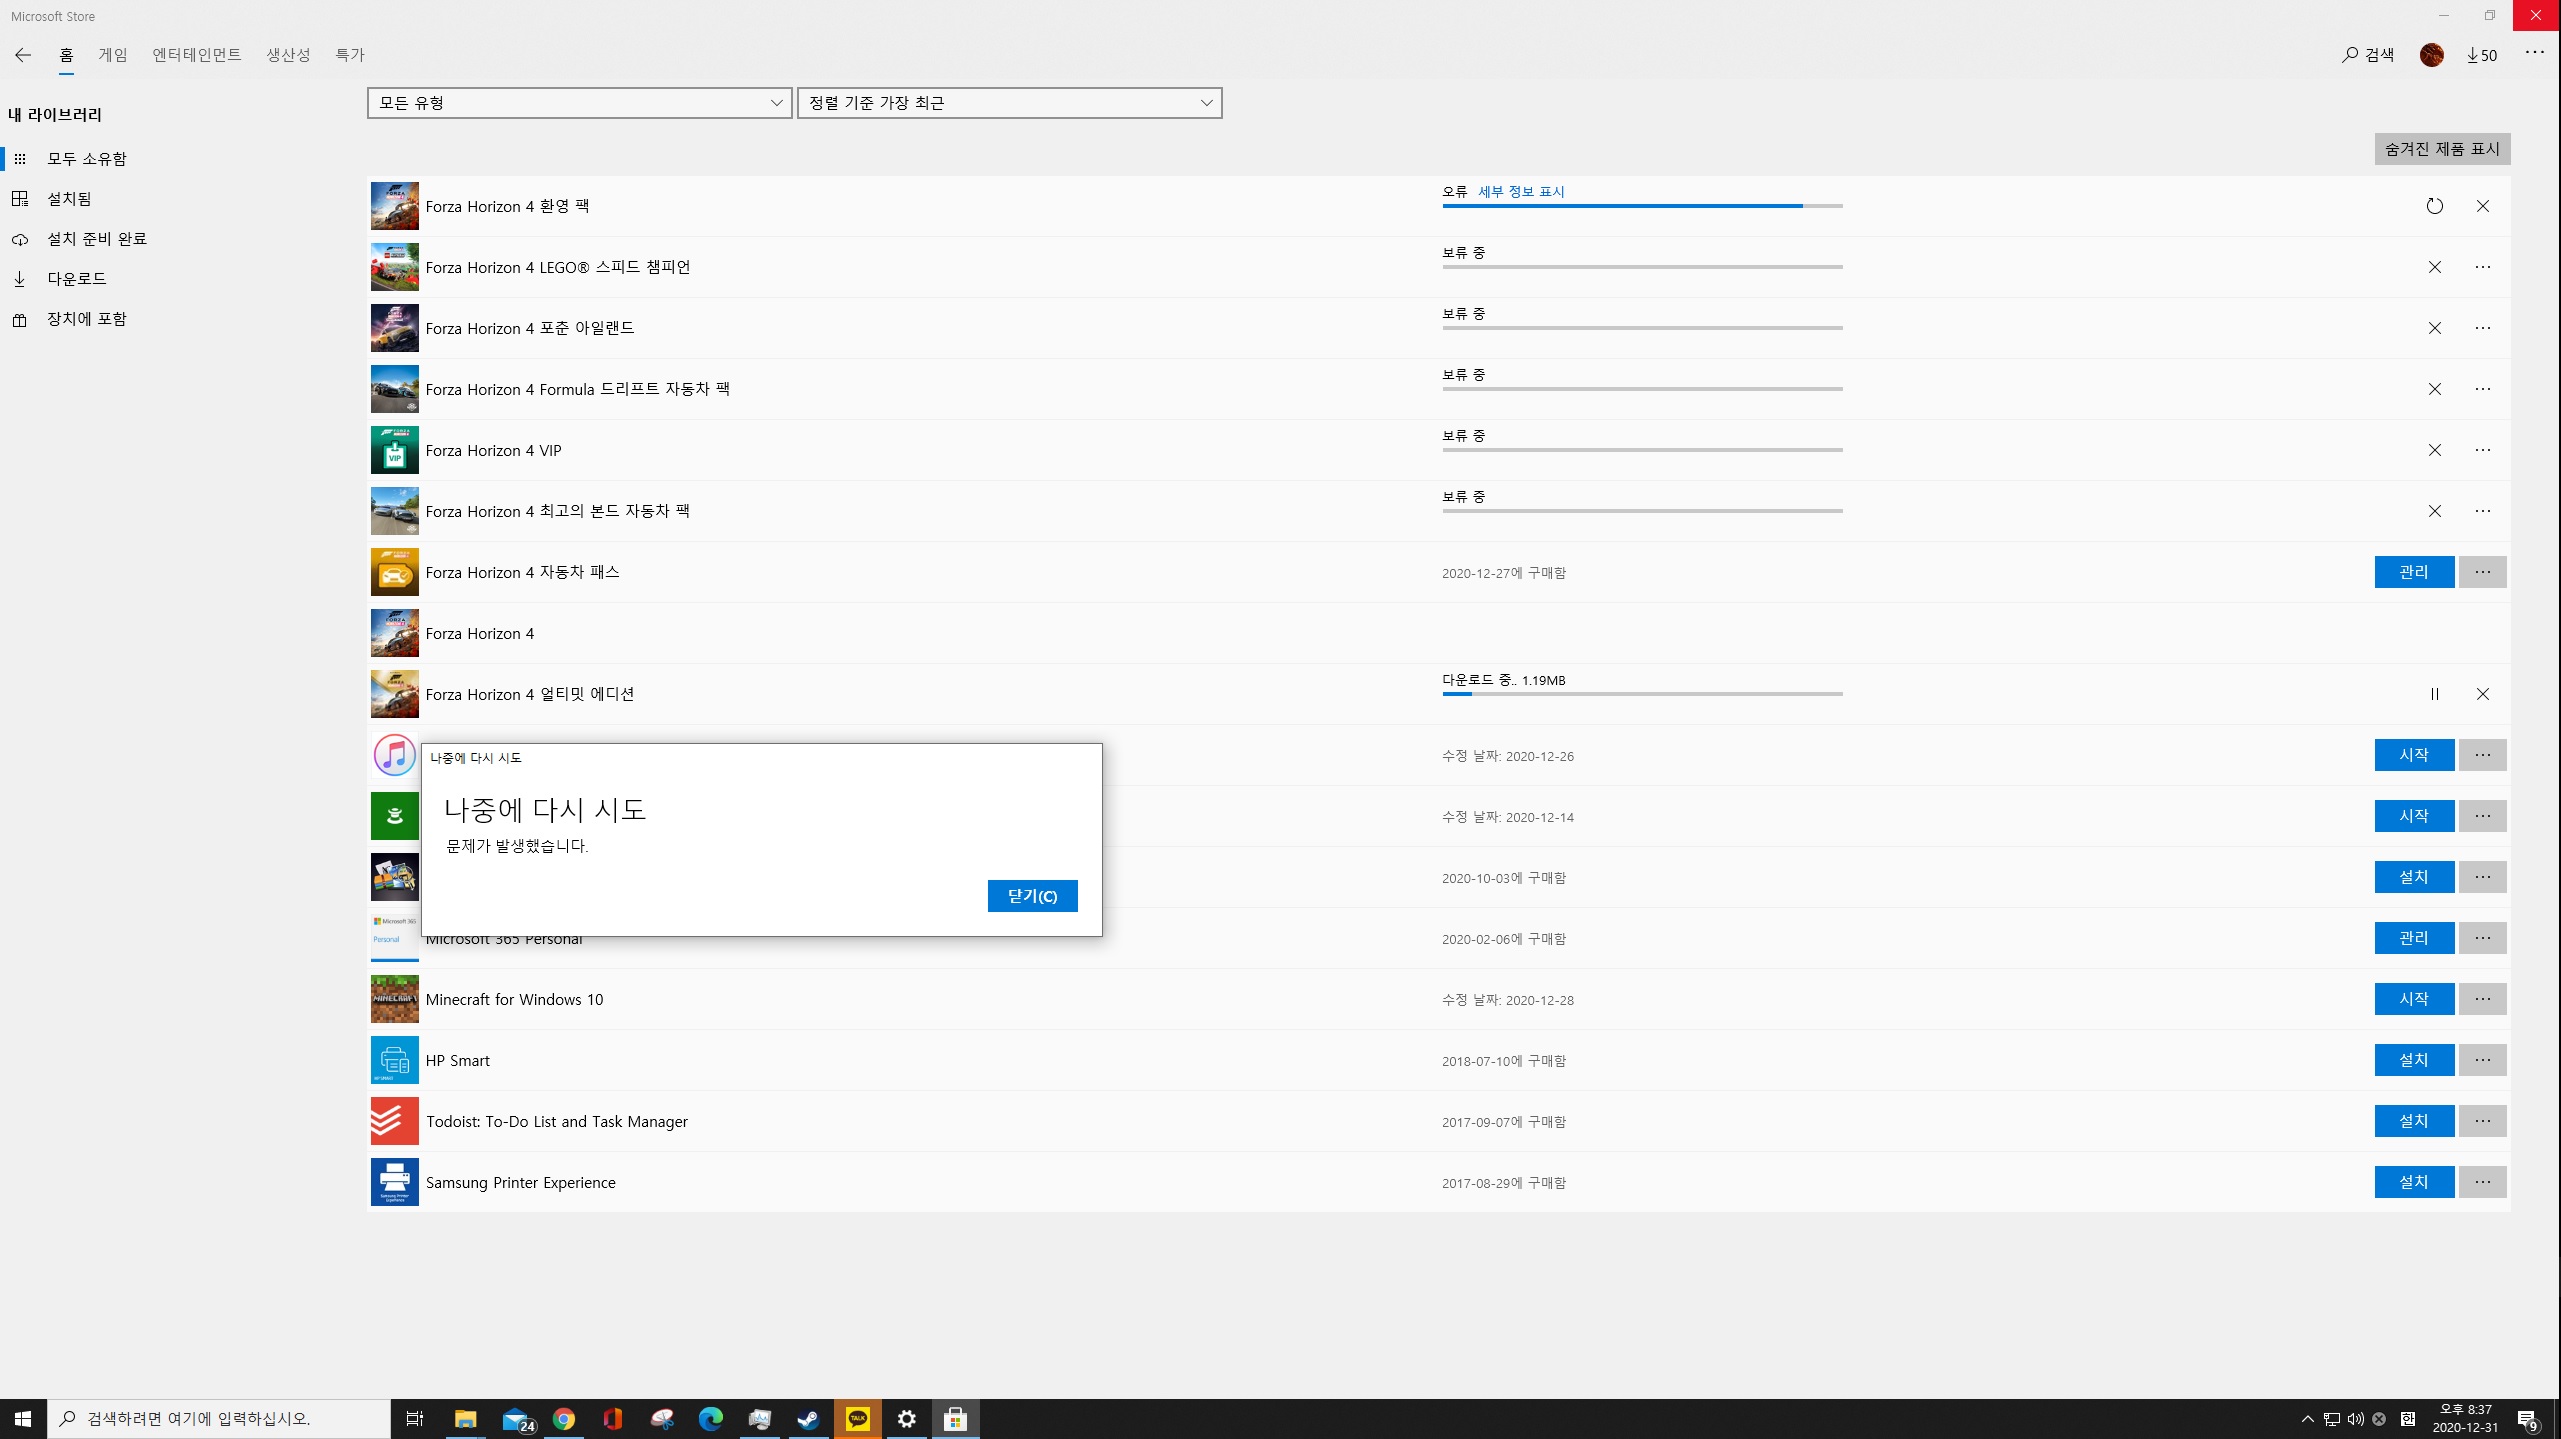This screenshot has height=1439, width=2561.
Task: Focus the taskbar search input field
Action: point(219,1419)
